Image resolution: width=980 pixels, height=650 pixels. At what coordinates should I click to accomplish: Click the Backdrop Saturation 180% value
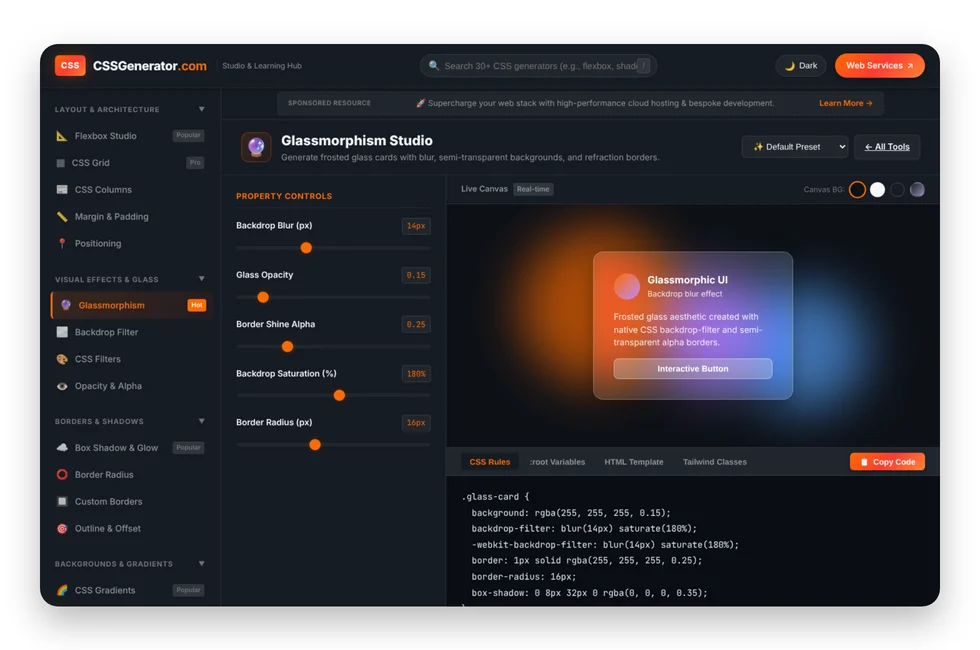[416, 374]
